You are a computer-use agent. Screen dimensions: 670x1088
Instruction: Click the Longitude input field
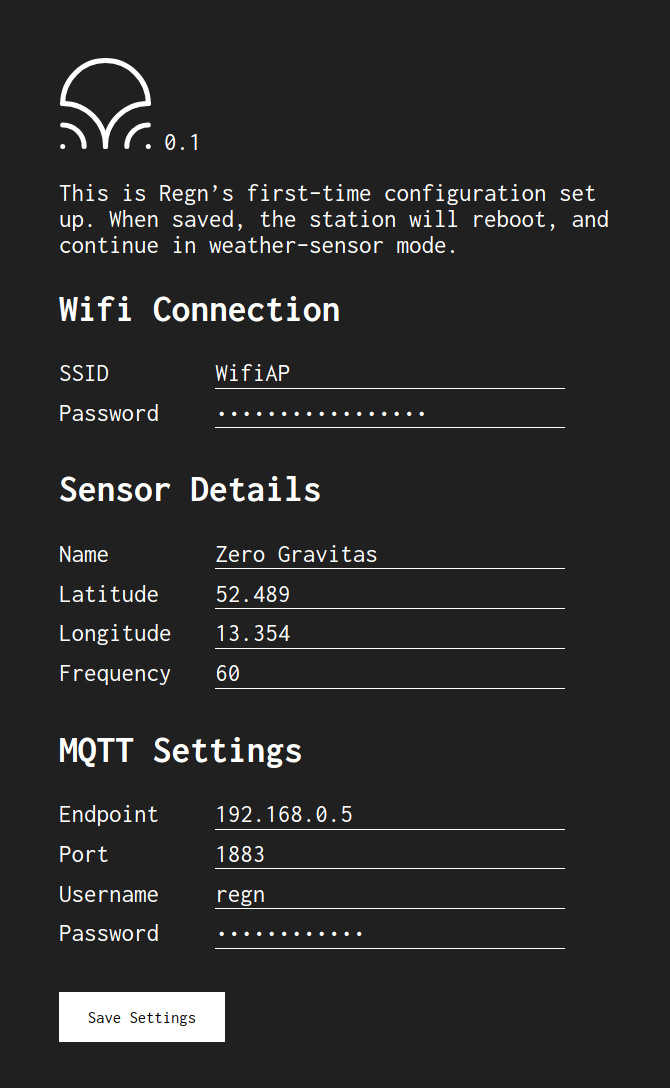[x=390, y=634]
